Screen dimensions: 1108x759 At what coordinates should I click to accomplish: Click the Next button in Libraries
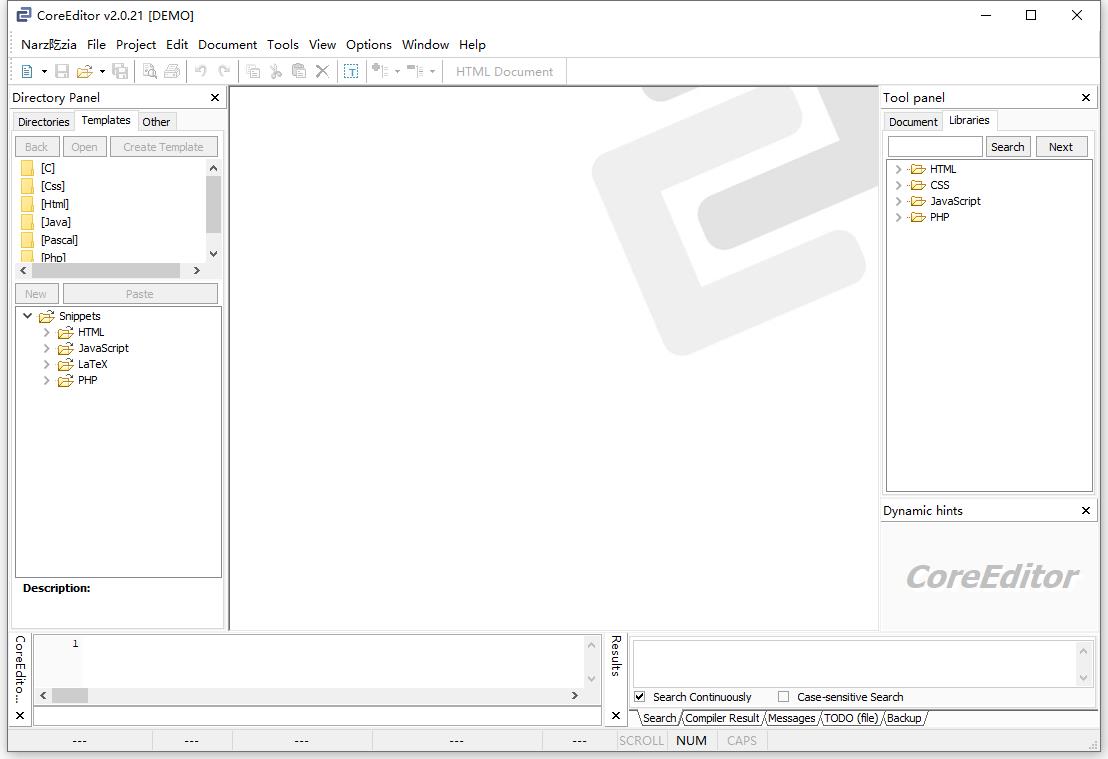1060,147
